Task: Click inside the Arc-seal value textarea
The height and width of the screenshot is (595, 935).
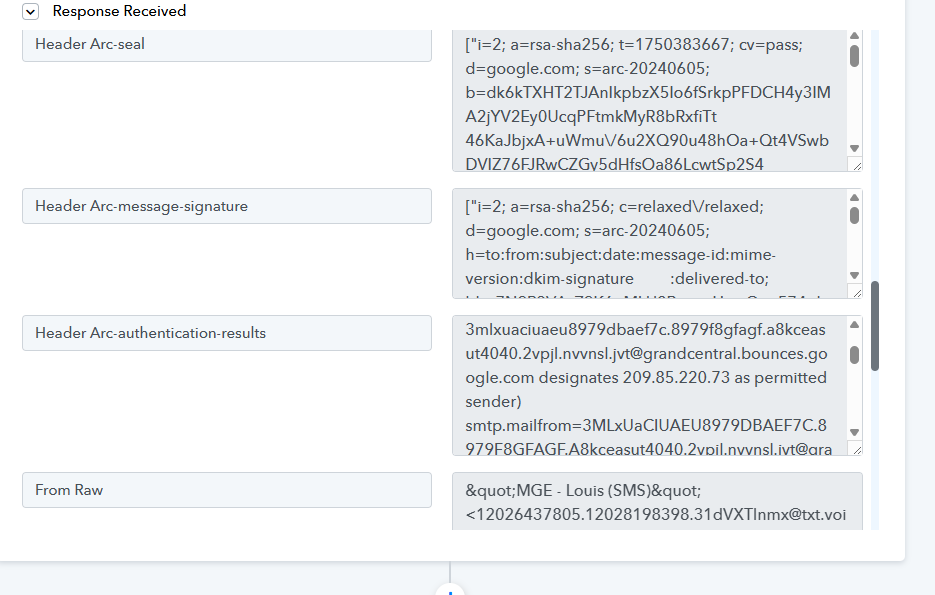Action: coord(649,101)
